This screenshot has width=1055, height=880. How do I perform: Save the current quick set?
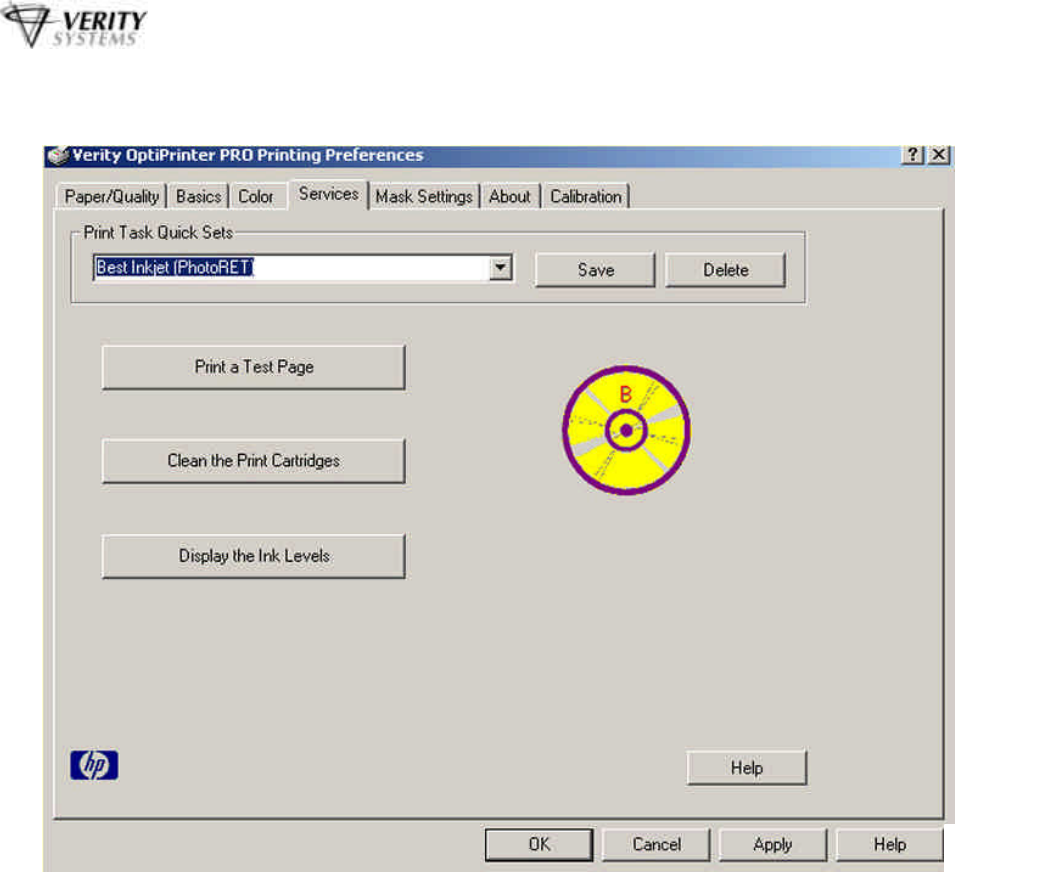[595, 270]
